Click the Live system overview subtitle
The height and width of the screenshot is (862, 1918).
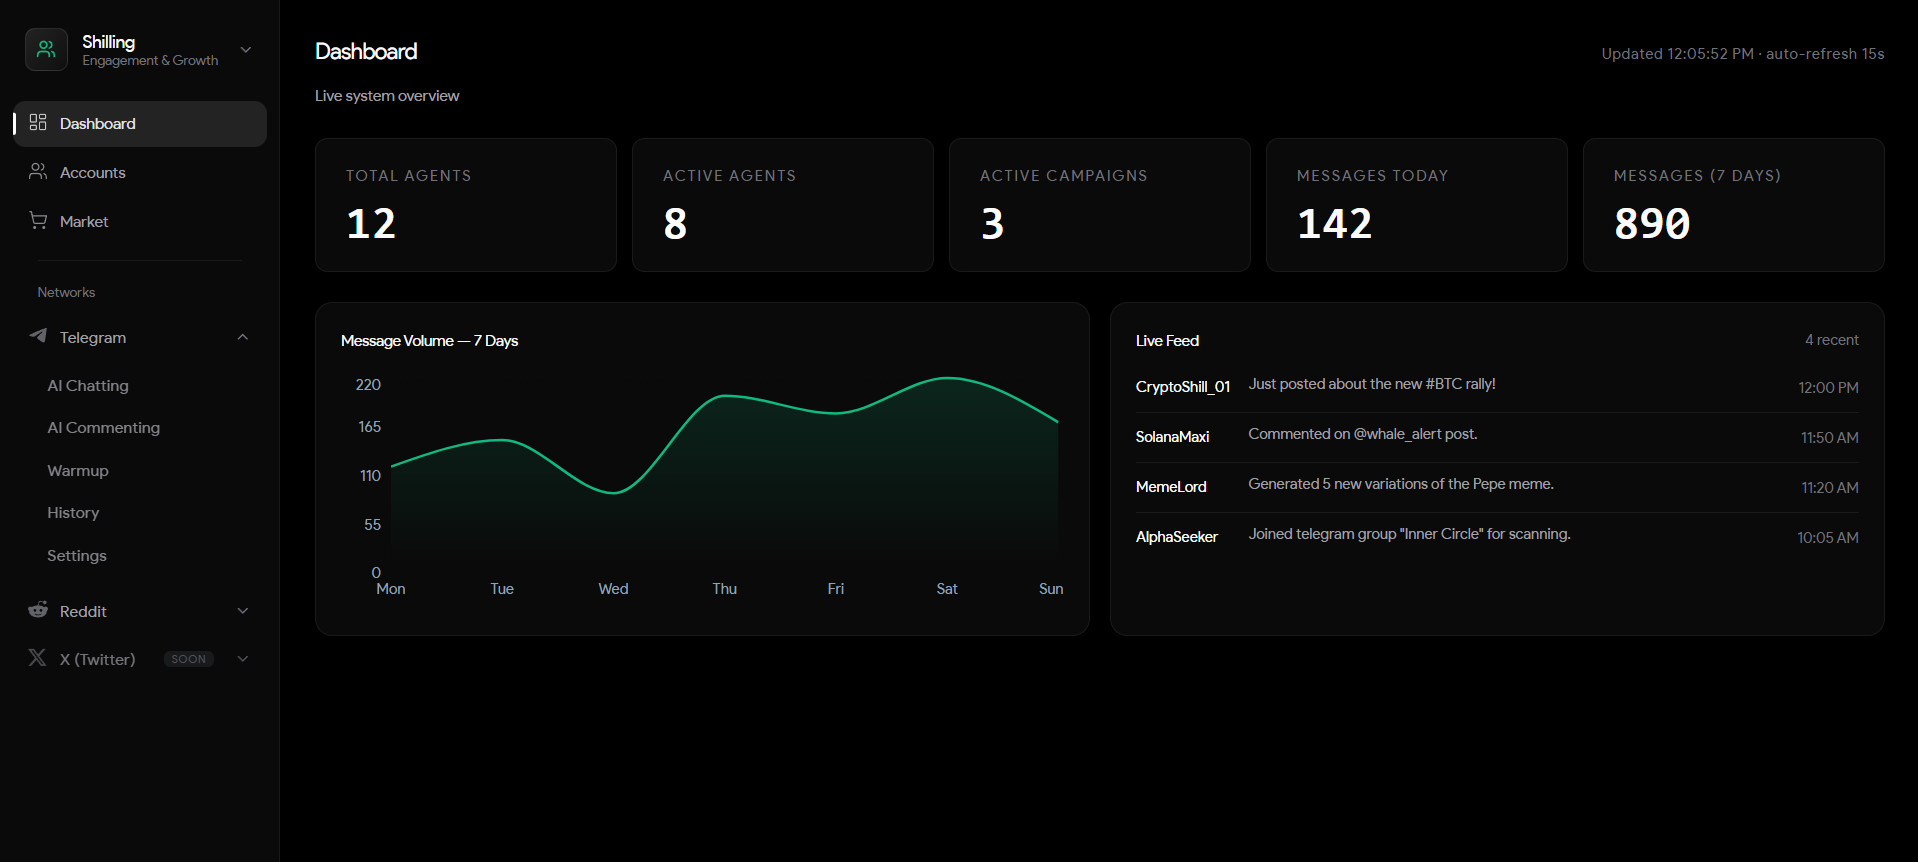point(387,96)
